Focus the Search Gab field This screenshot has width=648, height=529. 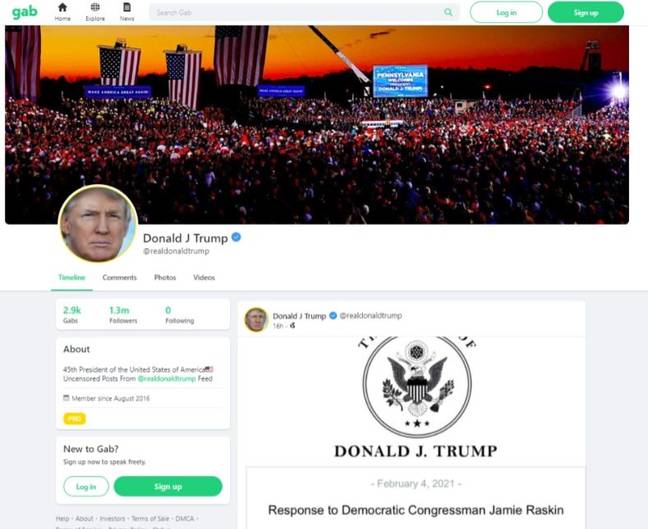pyautogui.click(x=304, y=12)
